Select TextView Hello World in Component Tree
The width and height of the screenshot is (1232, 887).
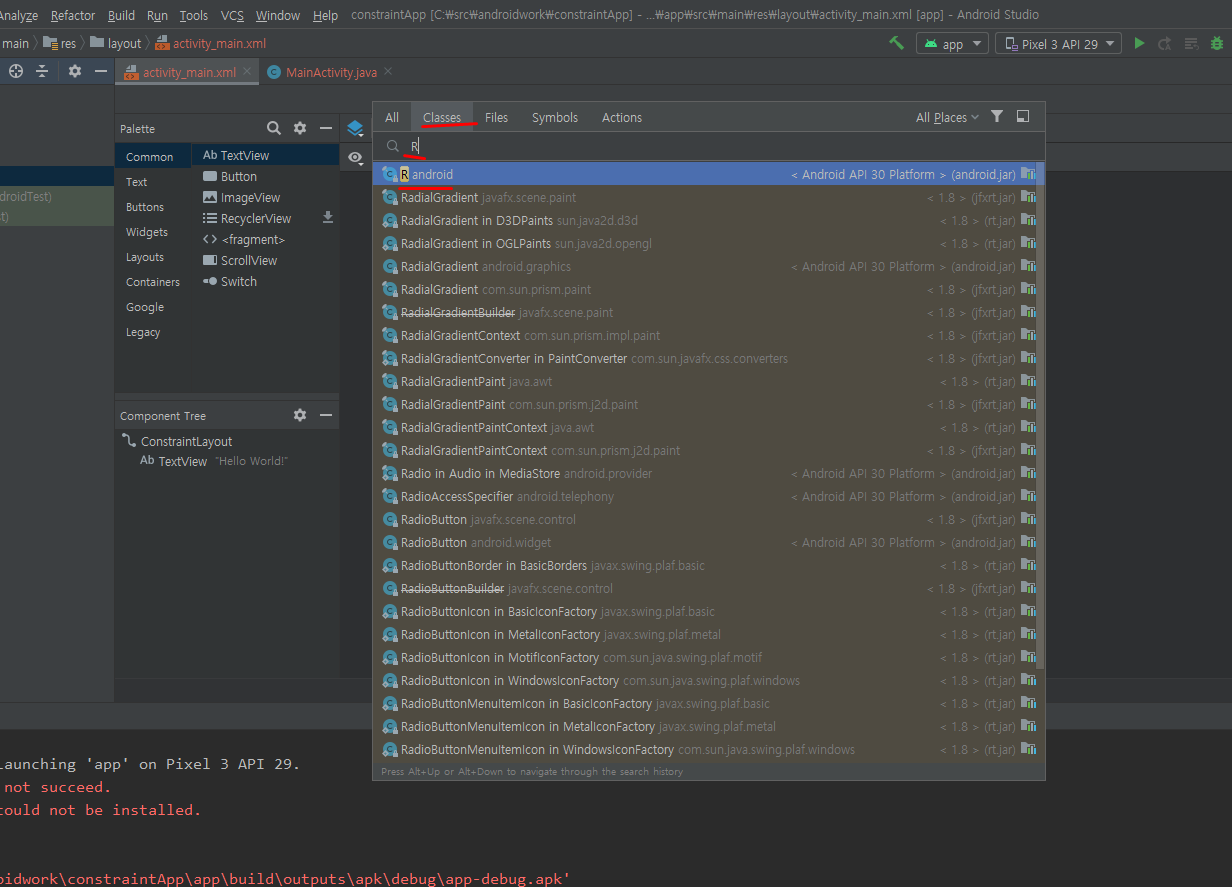(214, 461)
